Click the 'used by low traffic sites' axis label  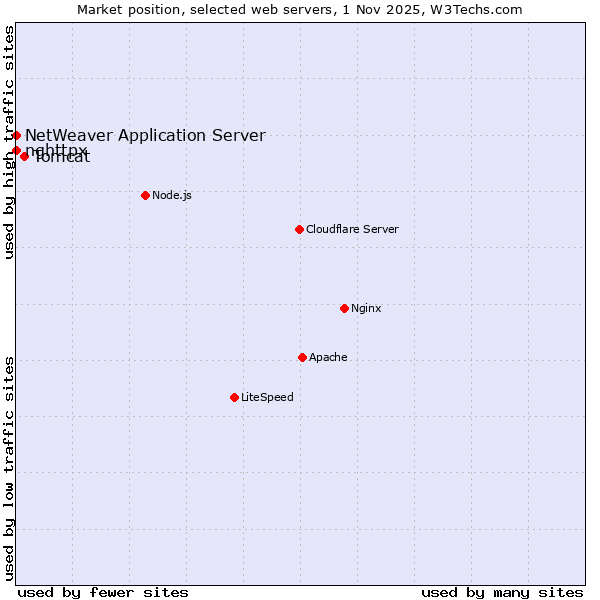[x=9, y=467]
